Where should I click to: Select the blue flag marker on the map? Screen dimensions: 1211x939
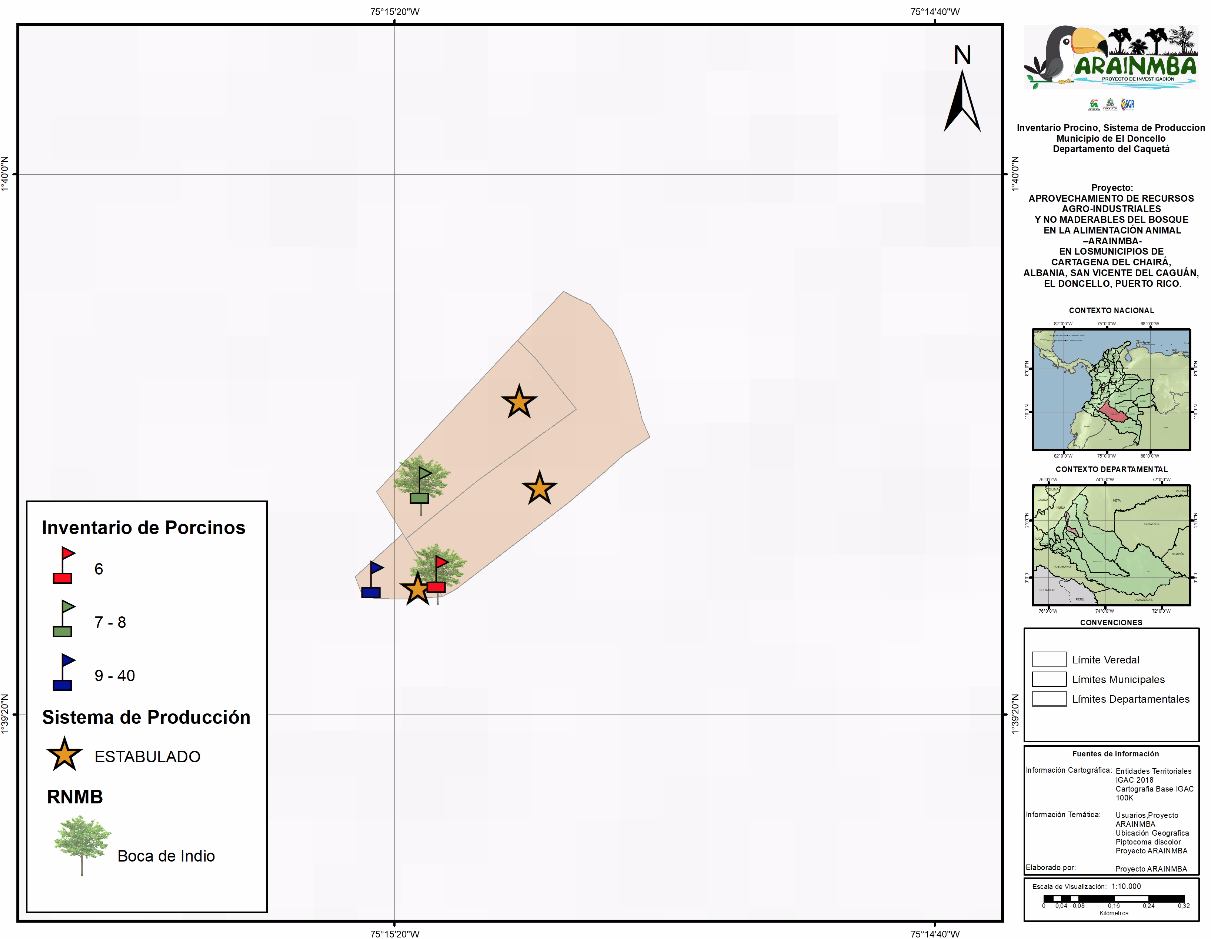[372, 579]
